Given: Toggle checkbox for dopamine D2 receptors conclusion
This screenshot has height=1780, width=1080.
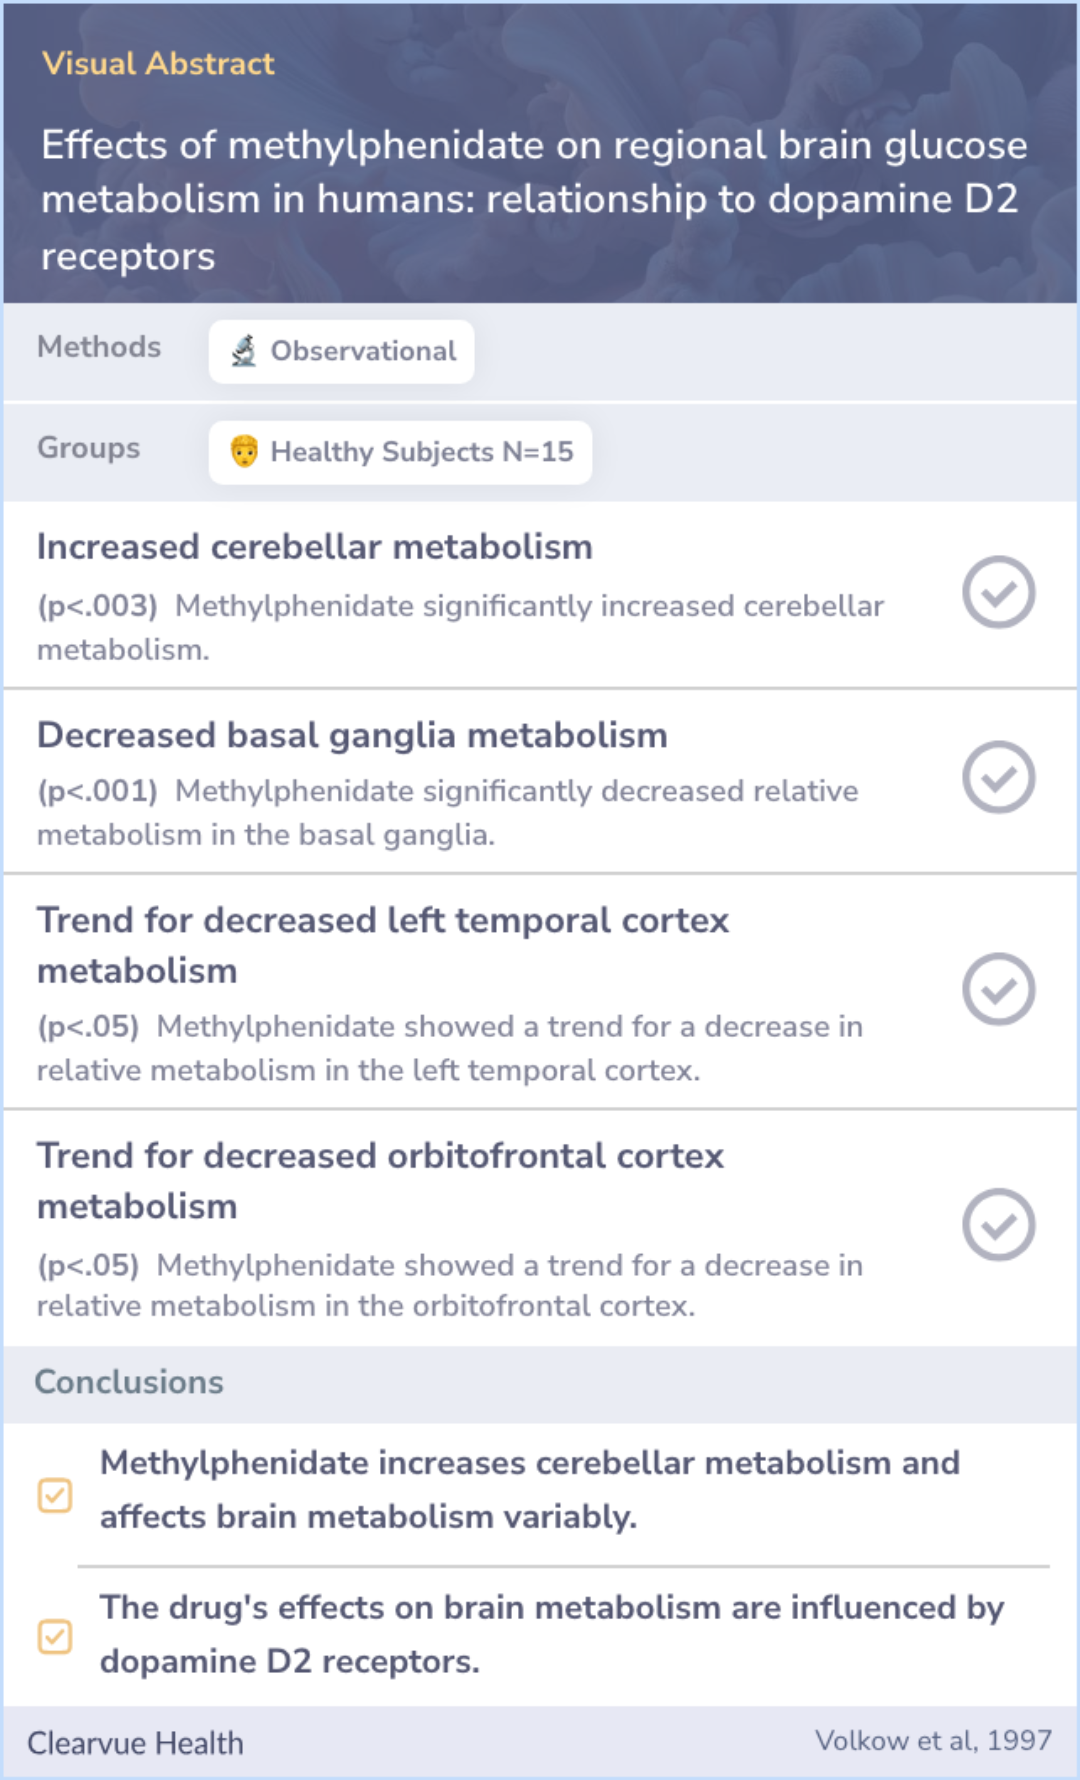Looking at the screenshot, I should [55, 1637].
